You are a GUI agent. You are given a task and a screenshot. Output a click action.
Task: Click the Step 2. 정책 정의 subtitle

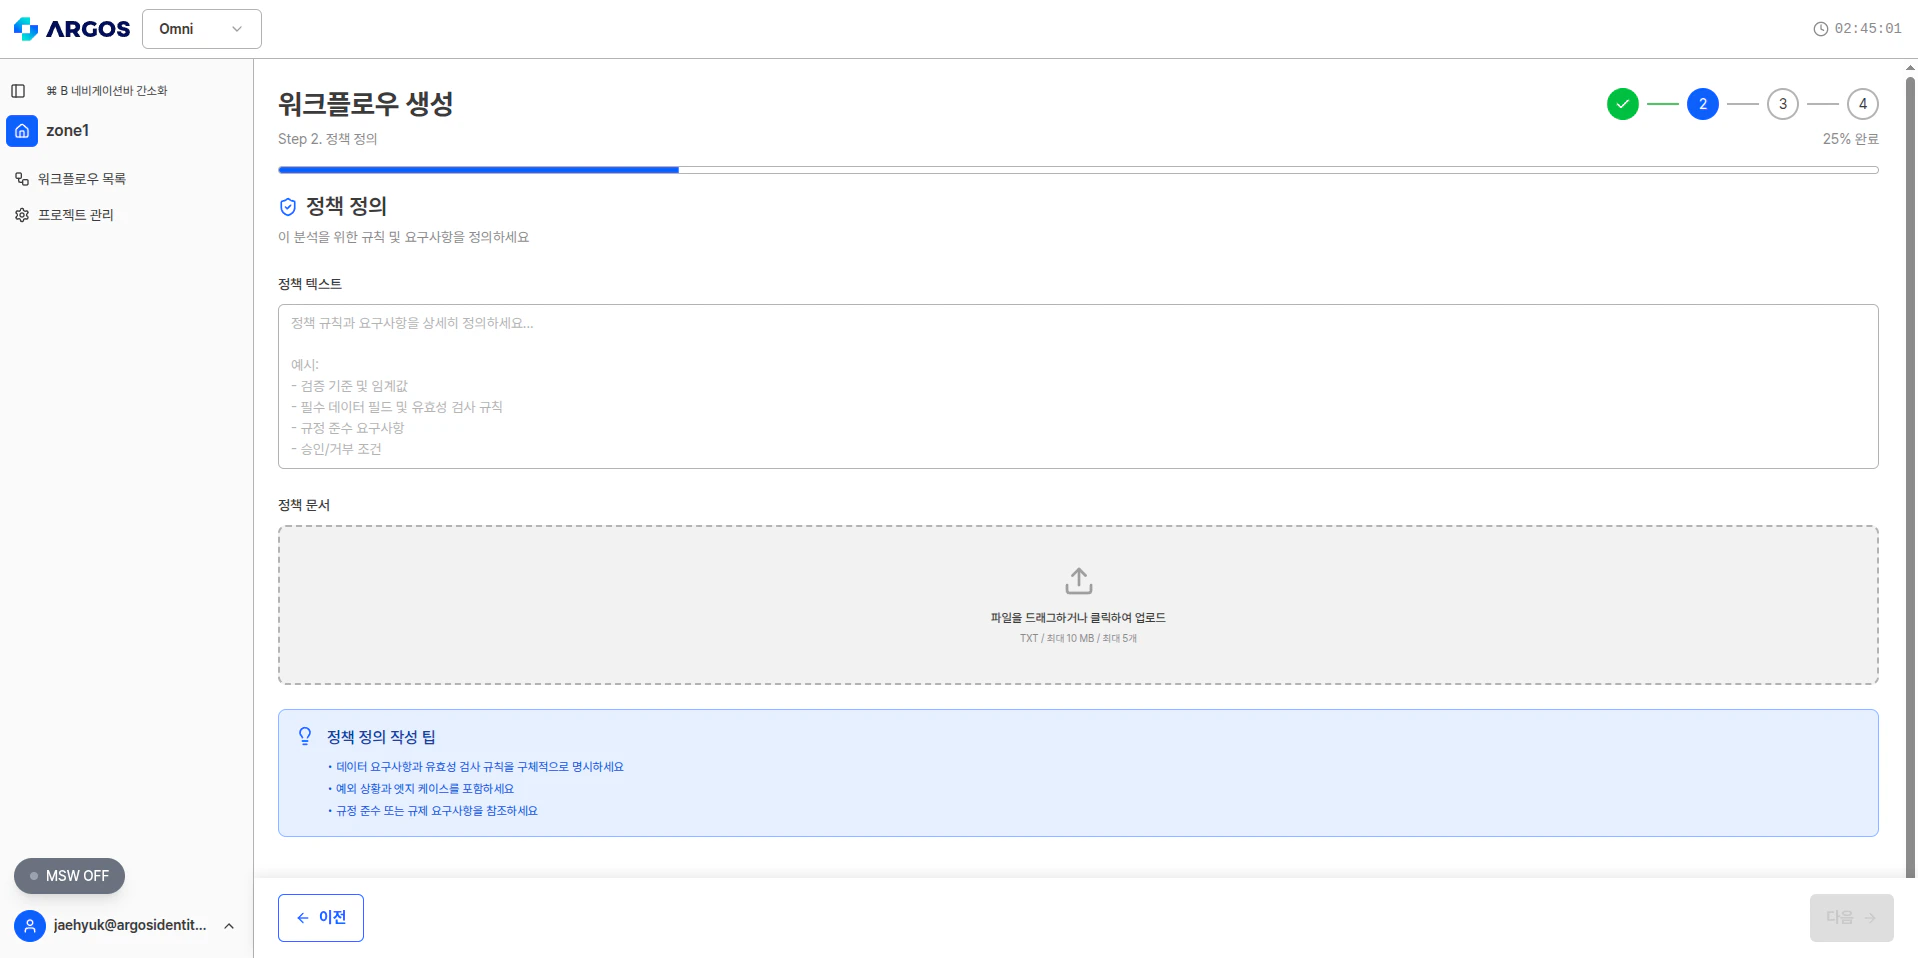pyautogui.click(x=328, y=139)
